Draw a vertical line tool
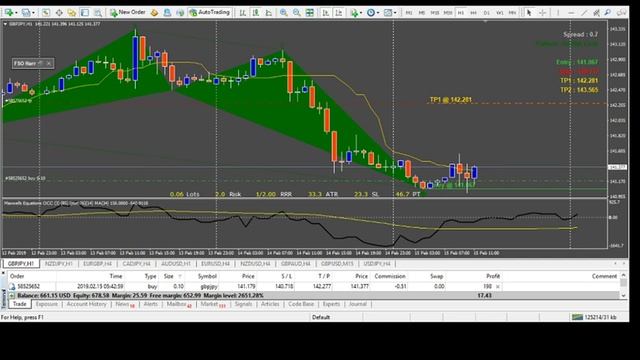 (558, 13)
